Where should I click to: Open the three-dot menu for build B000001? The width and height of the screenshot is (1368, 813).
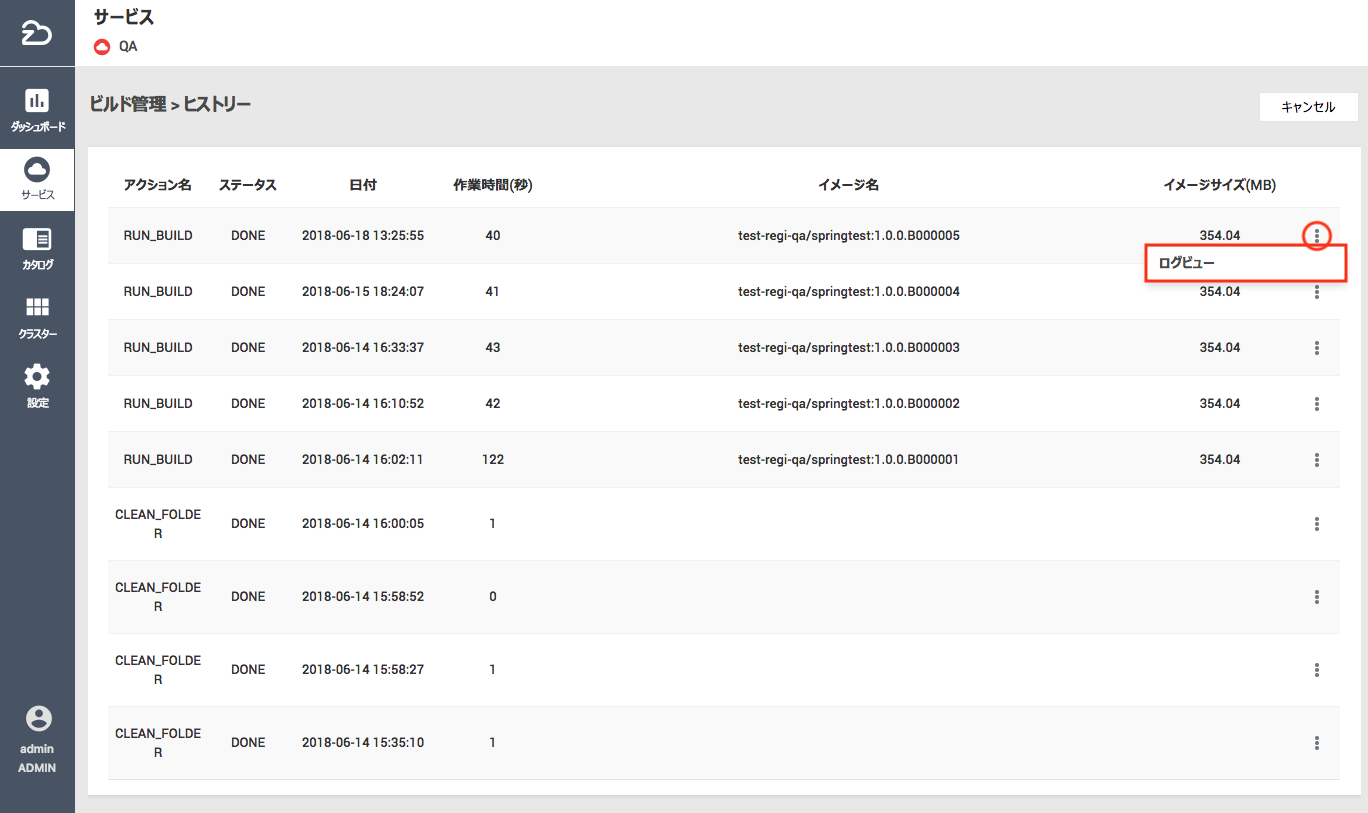tap(1317, 460)
